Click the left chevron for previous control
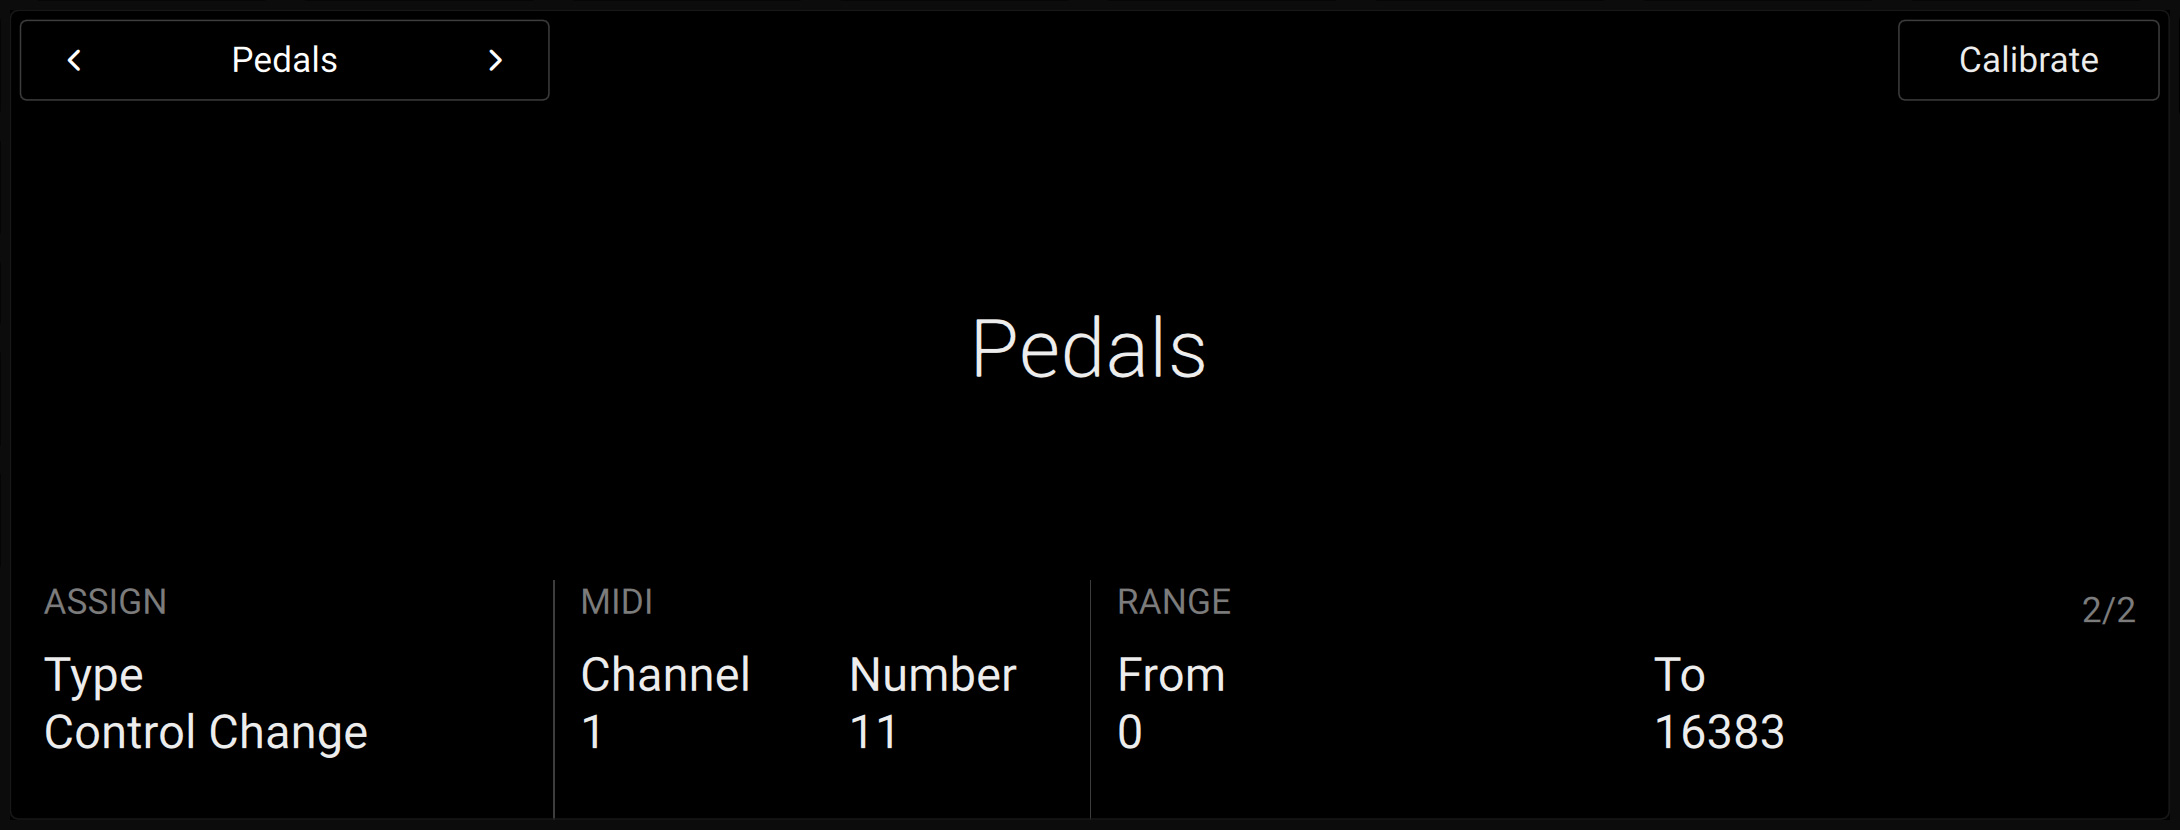 point(74,61)
